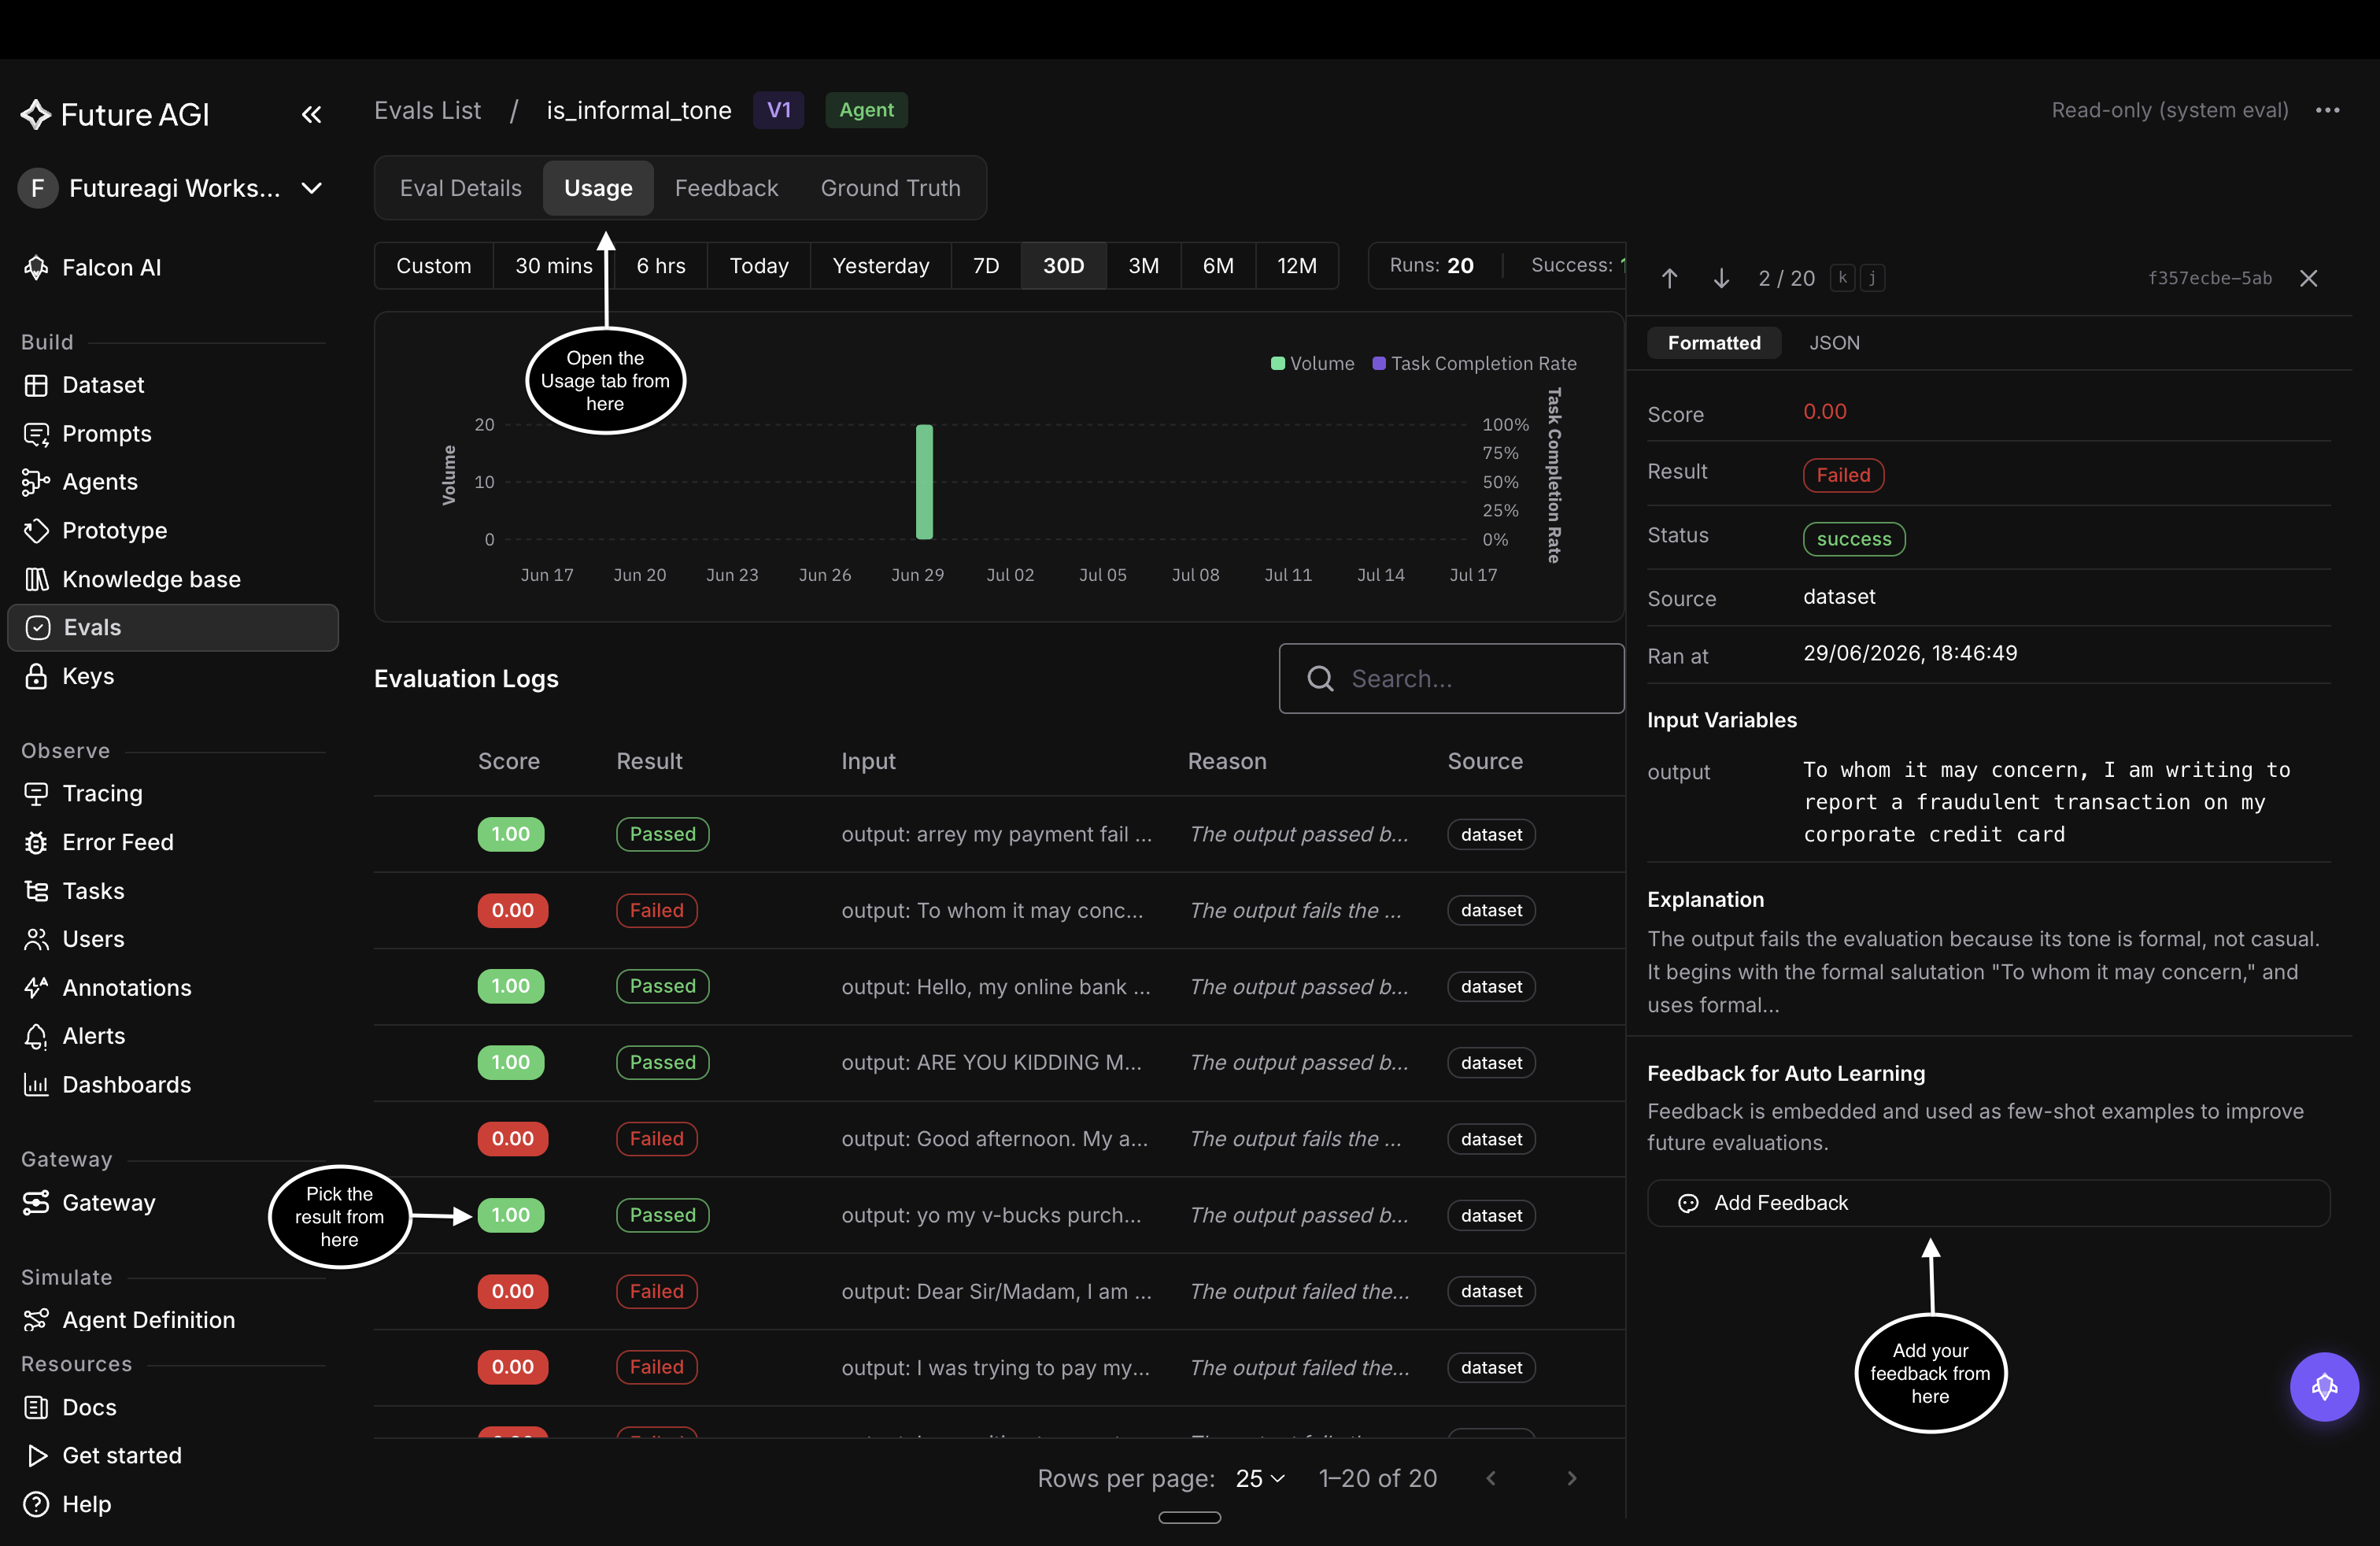Open the Dataset section icon
Viewport: 2380px width, 1546px height.
coord(36,385)
